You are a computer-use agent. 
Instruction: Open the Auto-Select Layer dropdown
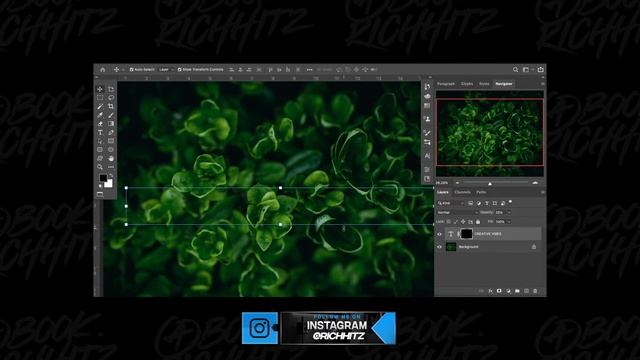[x=166, y=70]
